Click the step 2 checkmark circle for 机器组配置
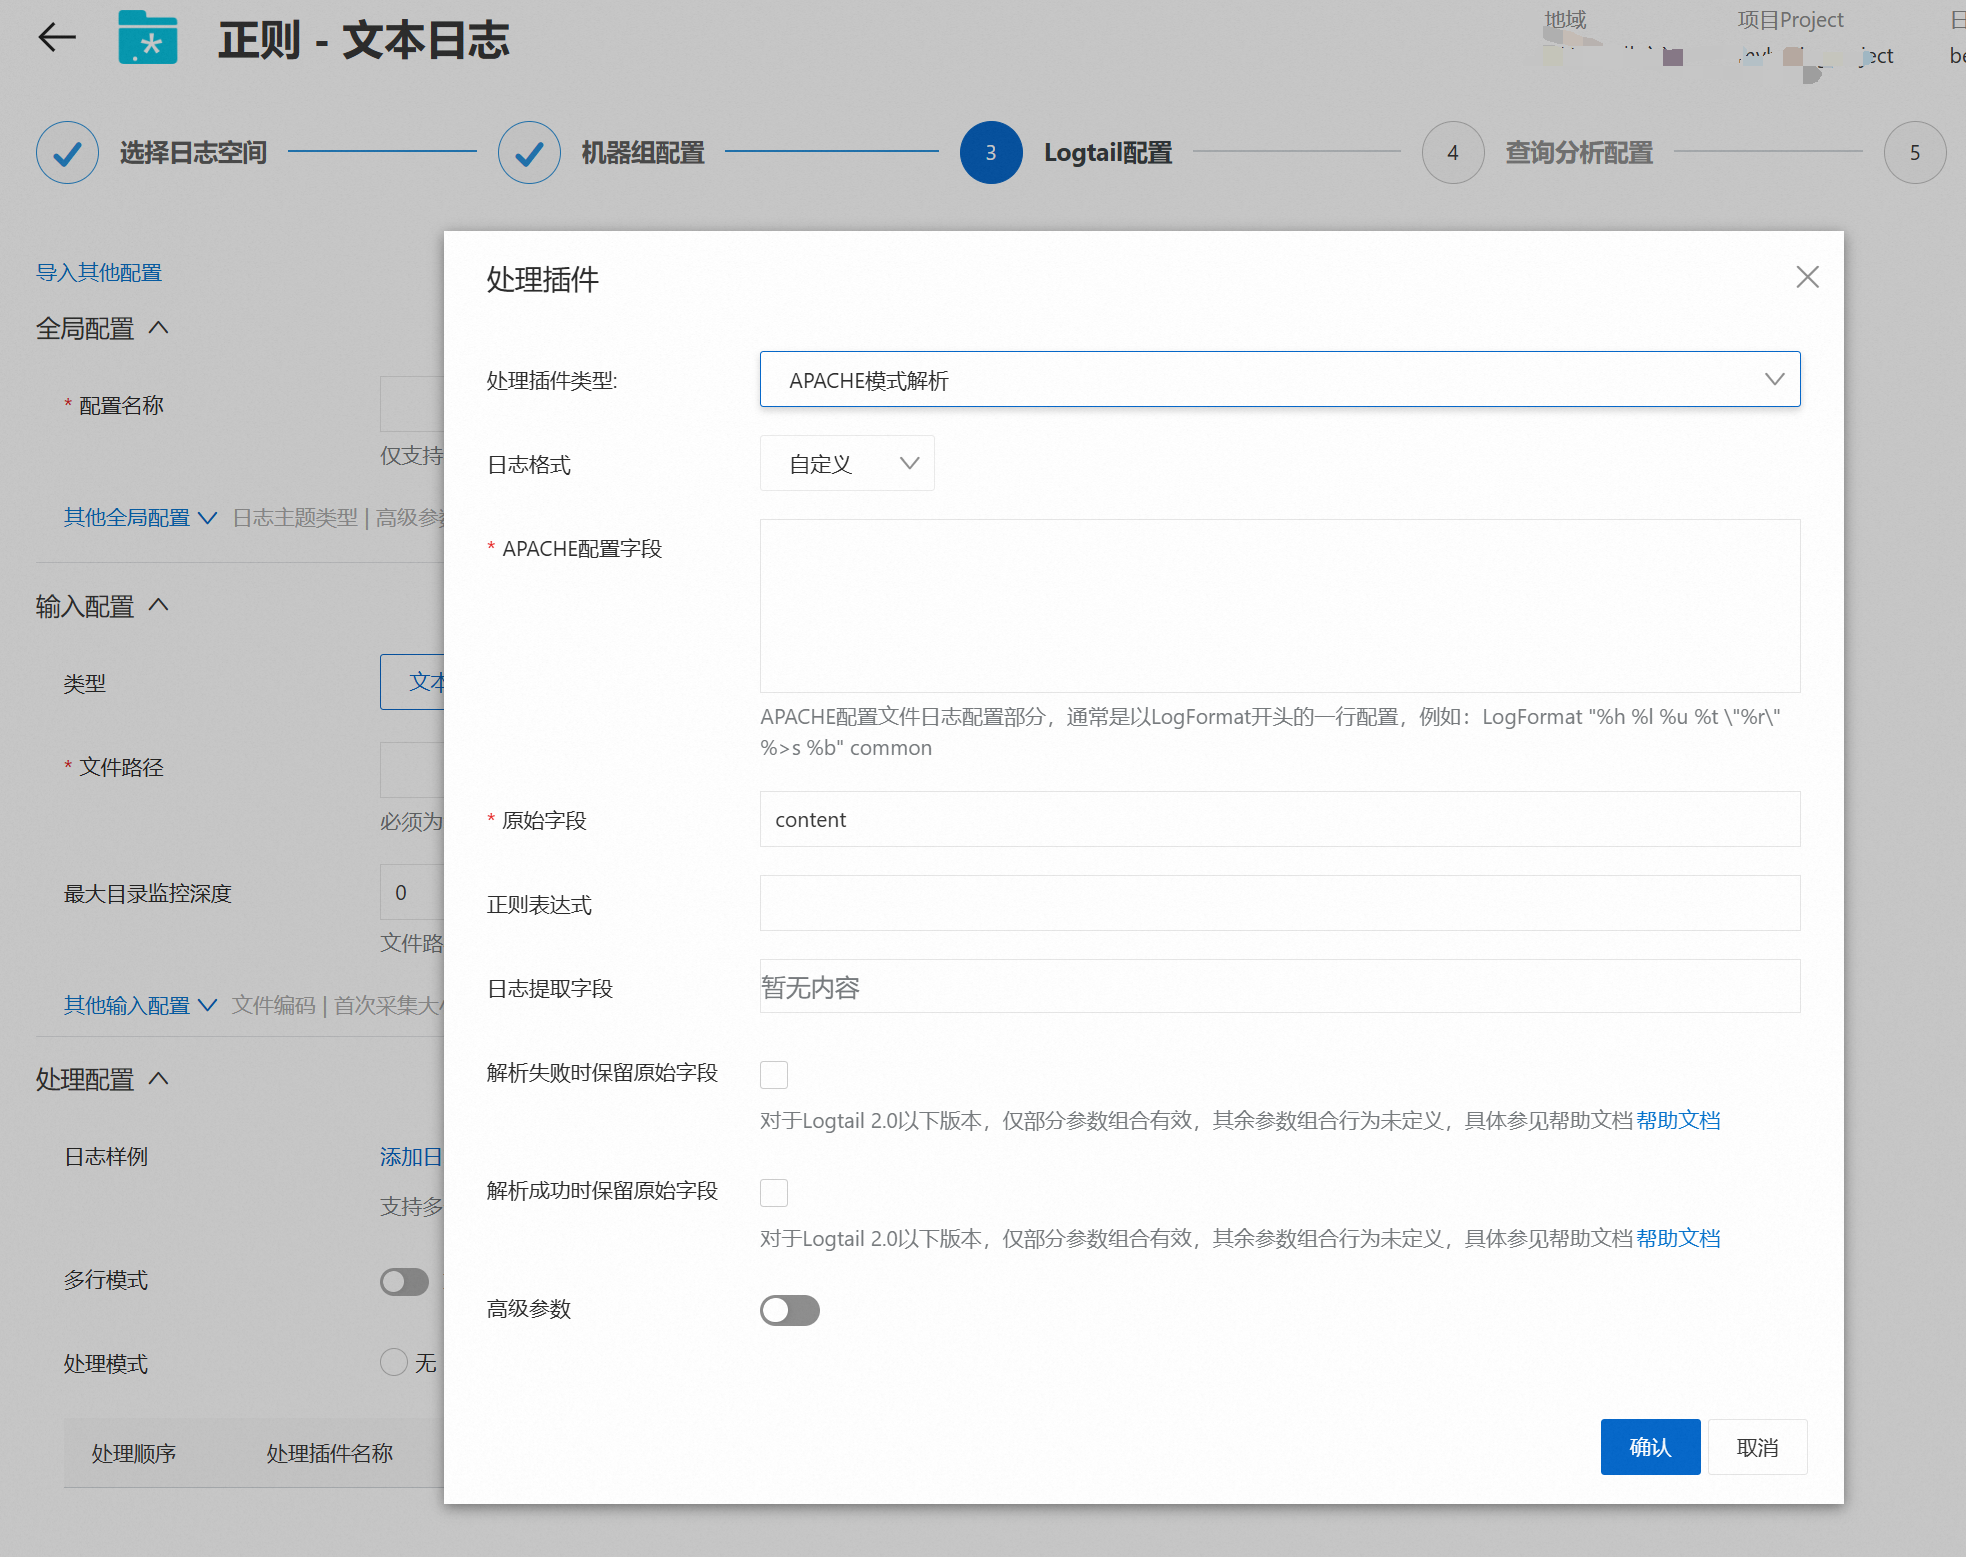The height and width of the screenshot is (1557, 1966). coord(529,152)
